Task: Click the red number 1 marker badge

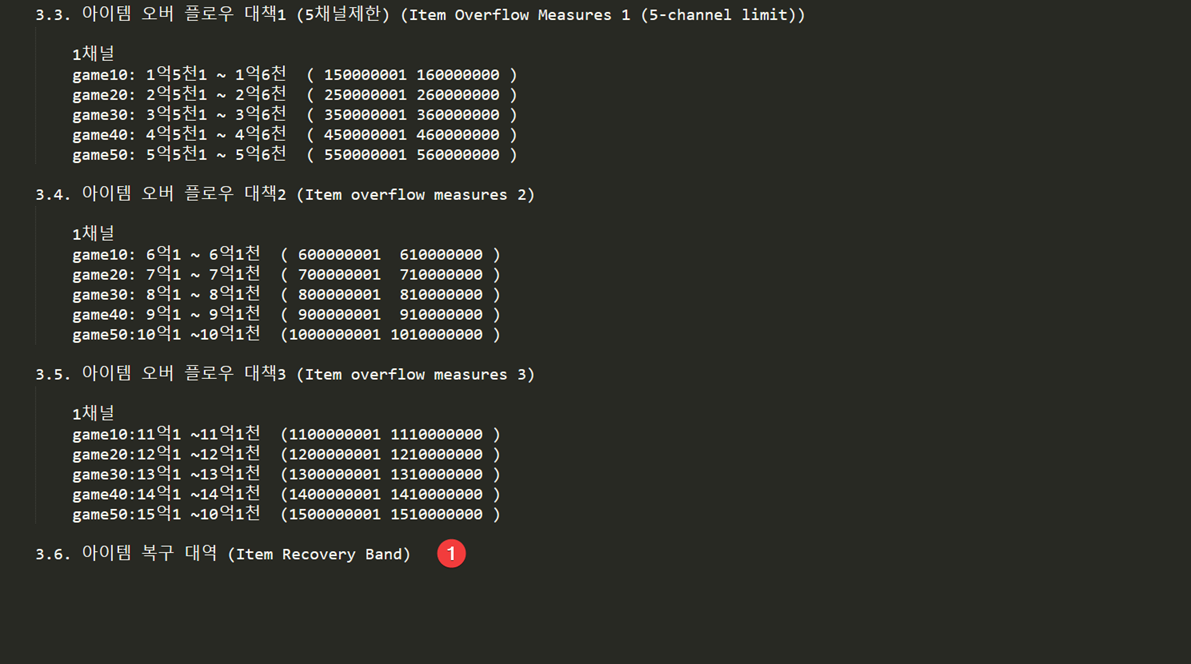Action: [451, 553]
